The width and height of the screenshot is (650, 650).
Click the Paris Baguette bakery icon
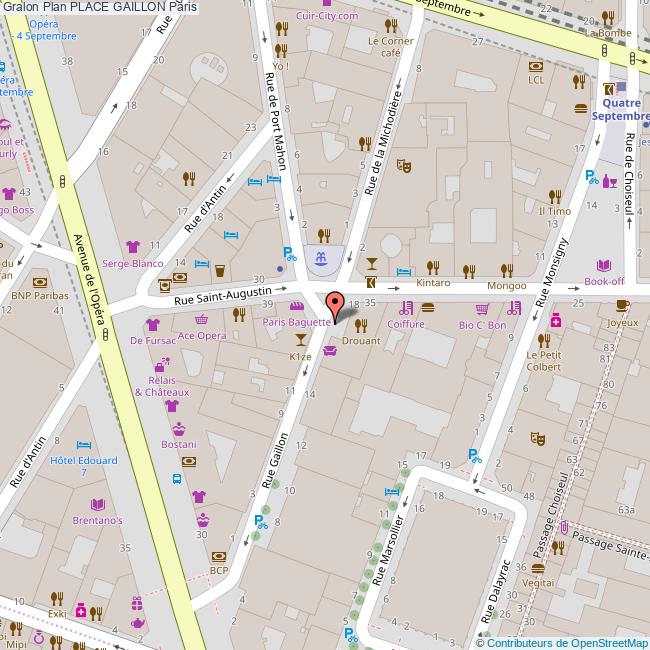pyautogui.click(x=296, y=306)
